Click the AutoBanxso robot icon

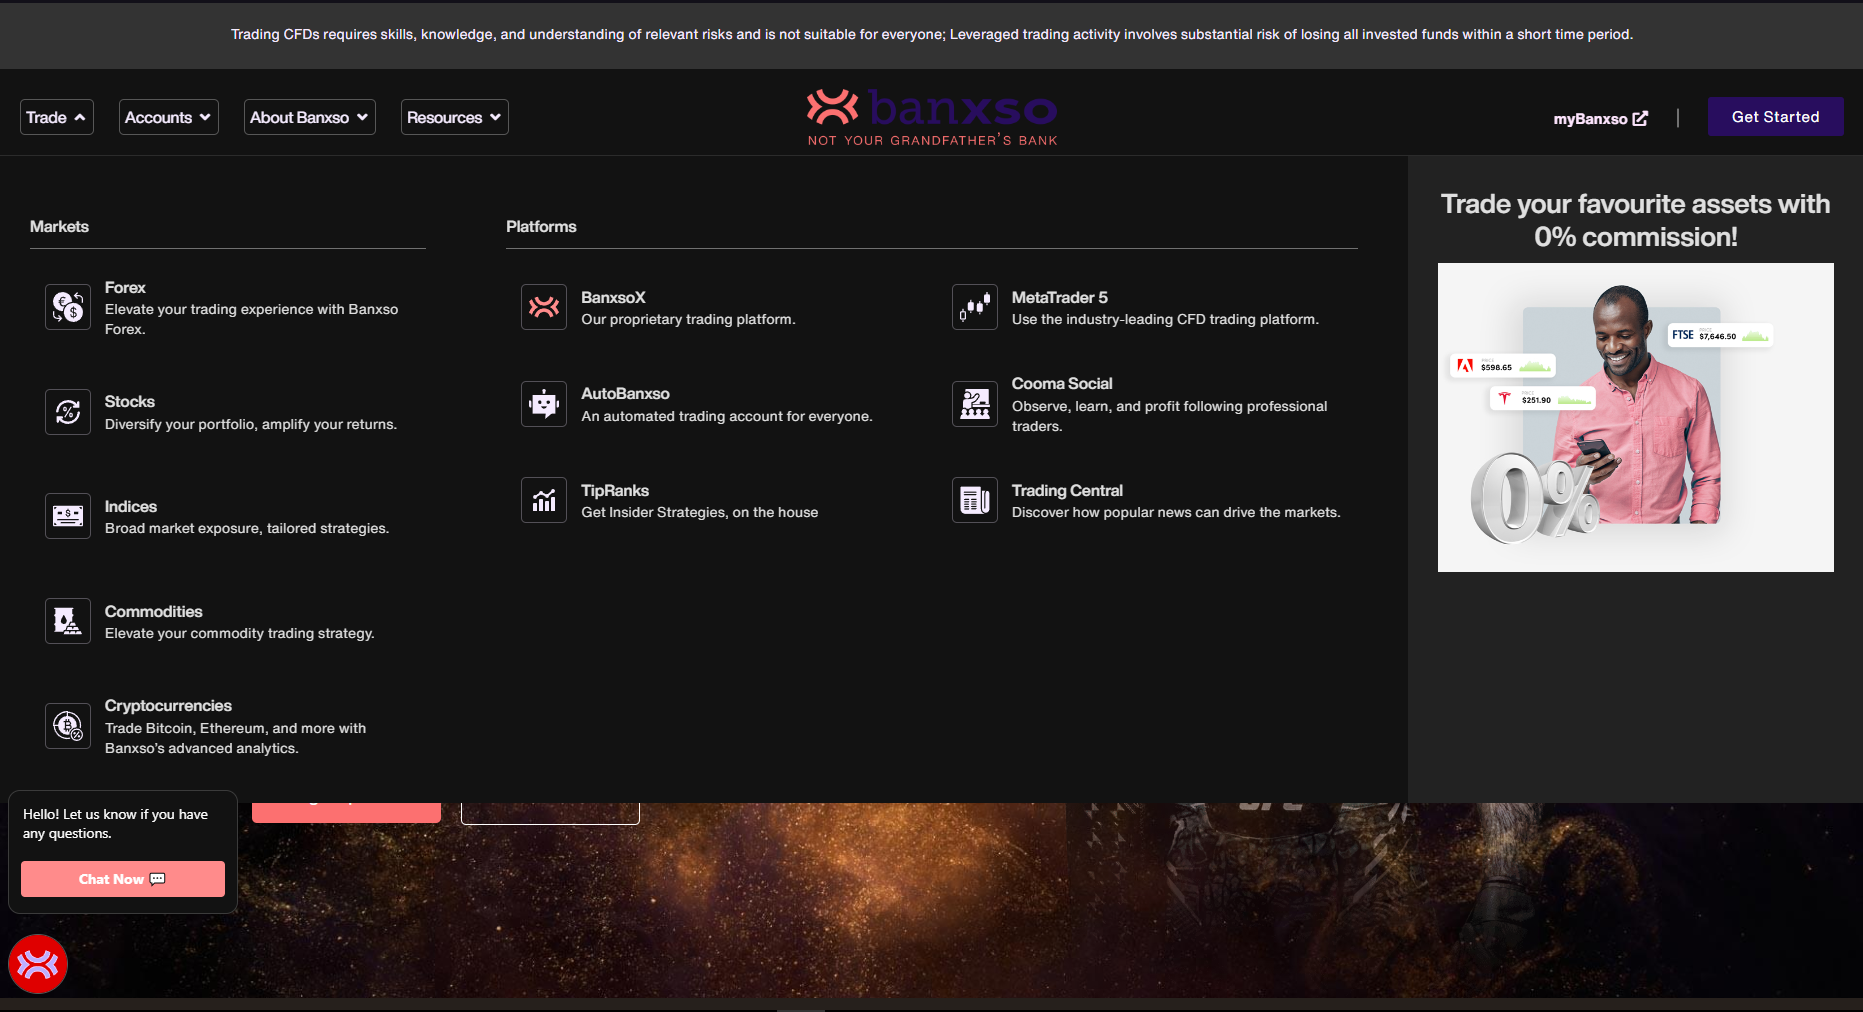tap(544, 404)
